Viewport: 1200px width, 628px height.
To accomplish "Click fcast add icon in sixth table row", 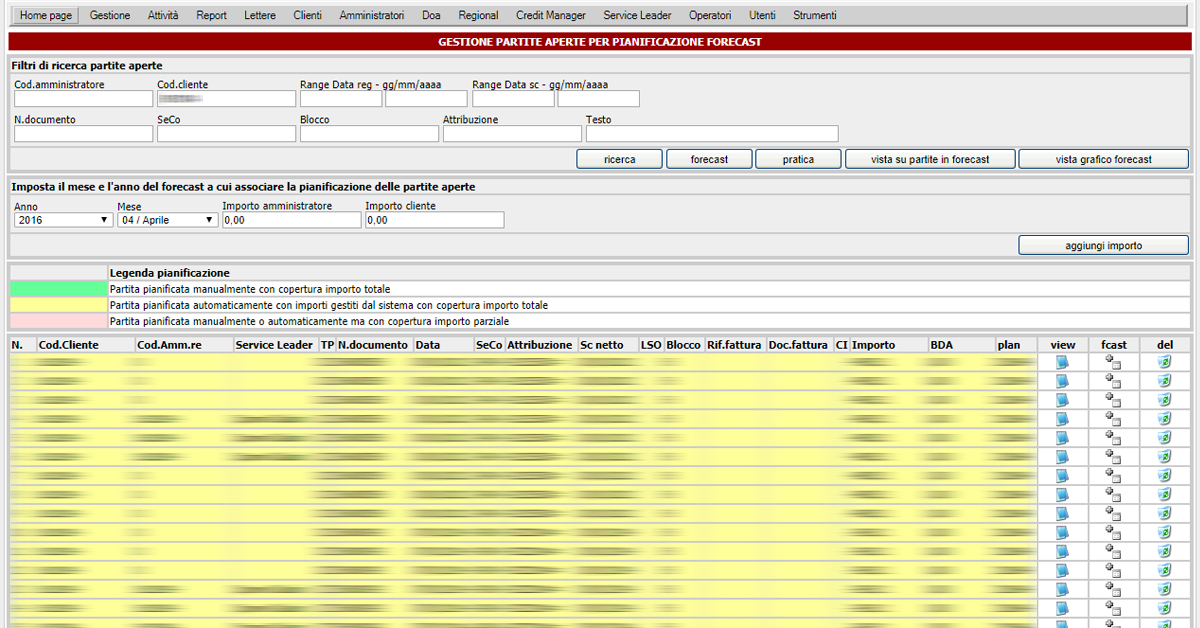I will (x=1113, y=457).
